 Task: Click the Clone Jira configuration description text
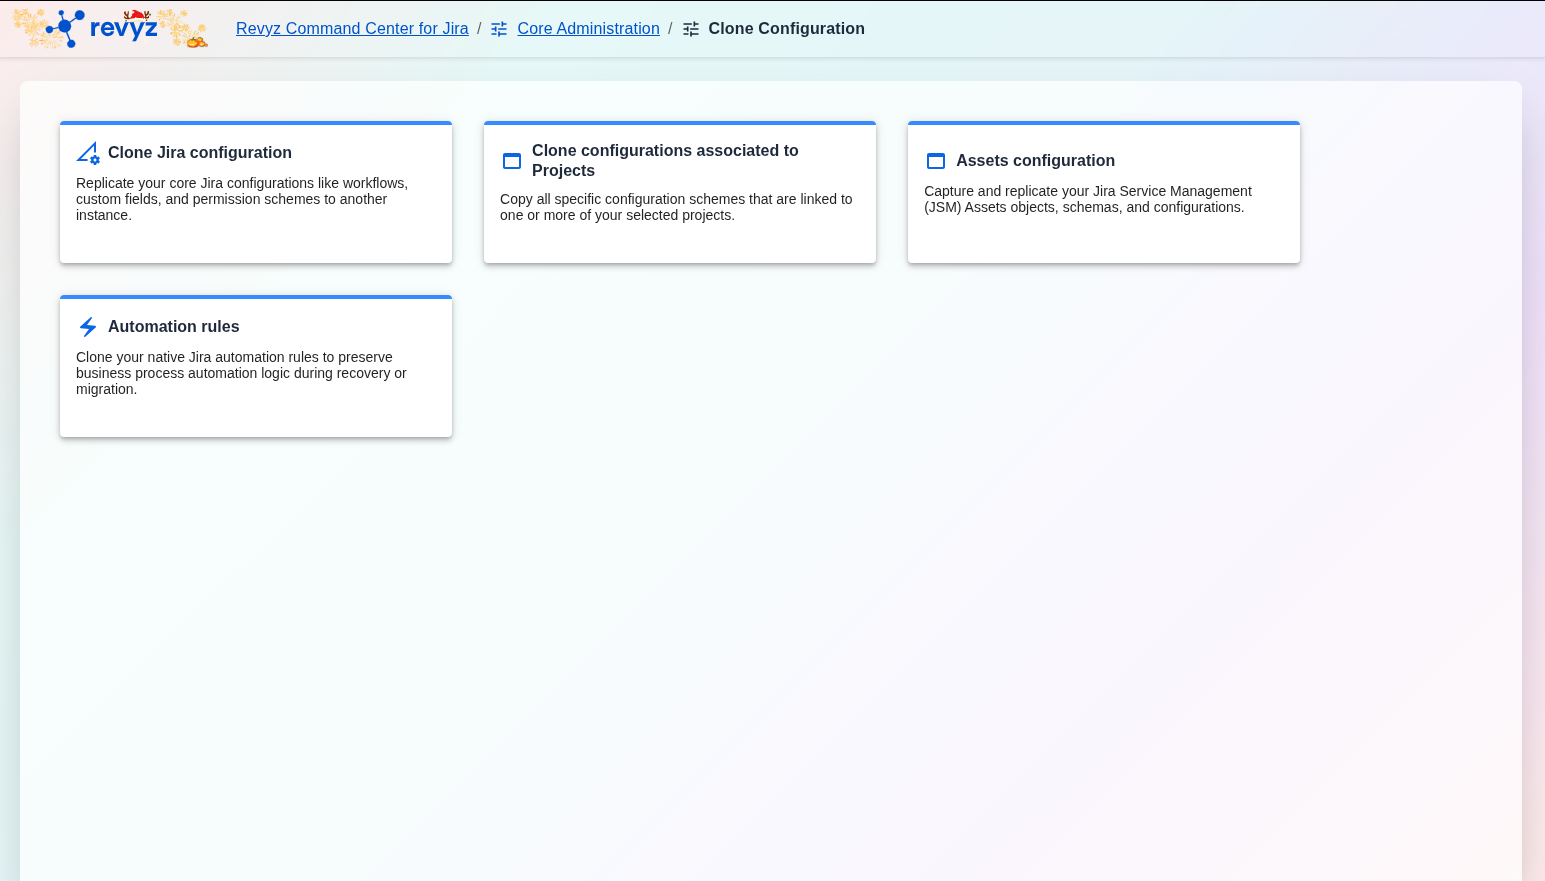(242, 199)
